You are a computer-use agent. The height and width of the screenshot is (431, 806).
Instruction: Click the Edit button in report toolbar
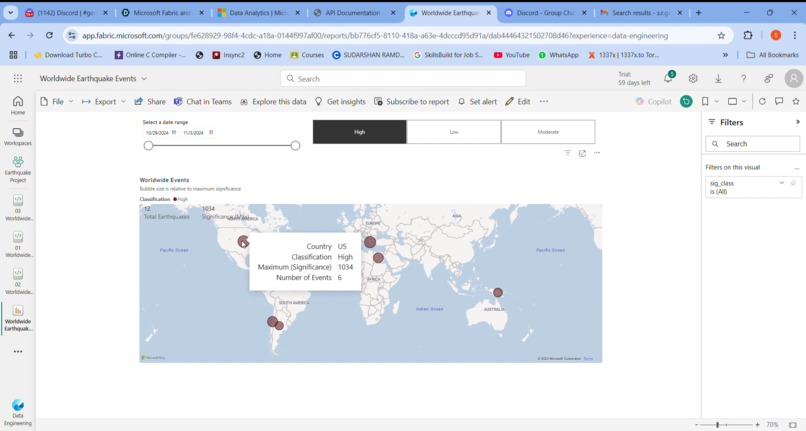[x=518, y=101]
